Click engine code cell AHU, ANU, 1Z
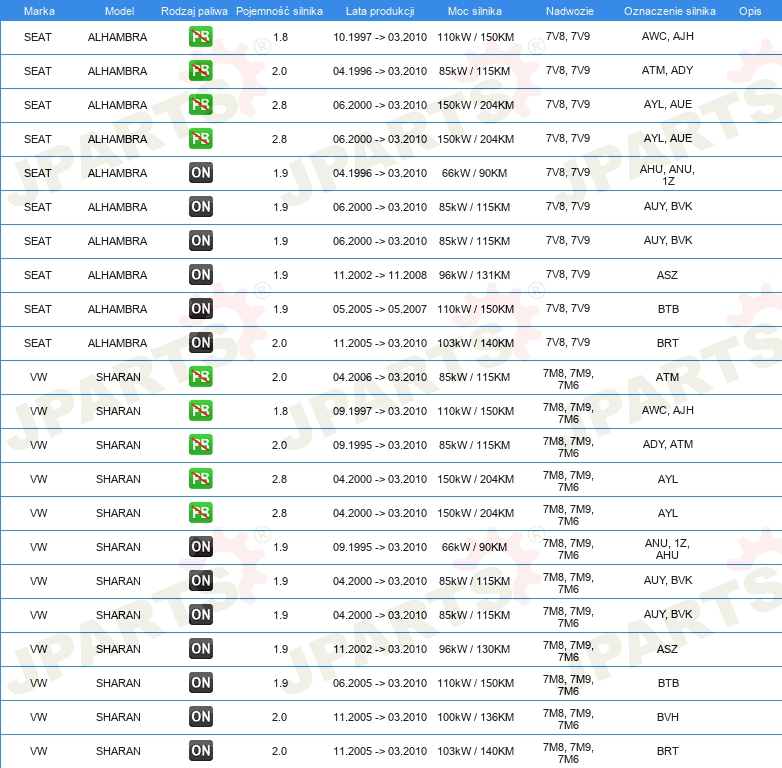The height and width of the screenshot is (768, 782). coord(668,175)
